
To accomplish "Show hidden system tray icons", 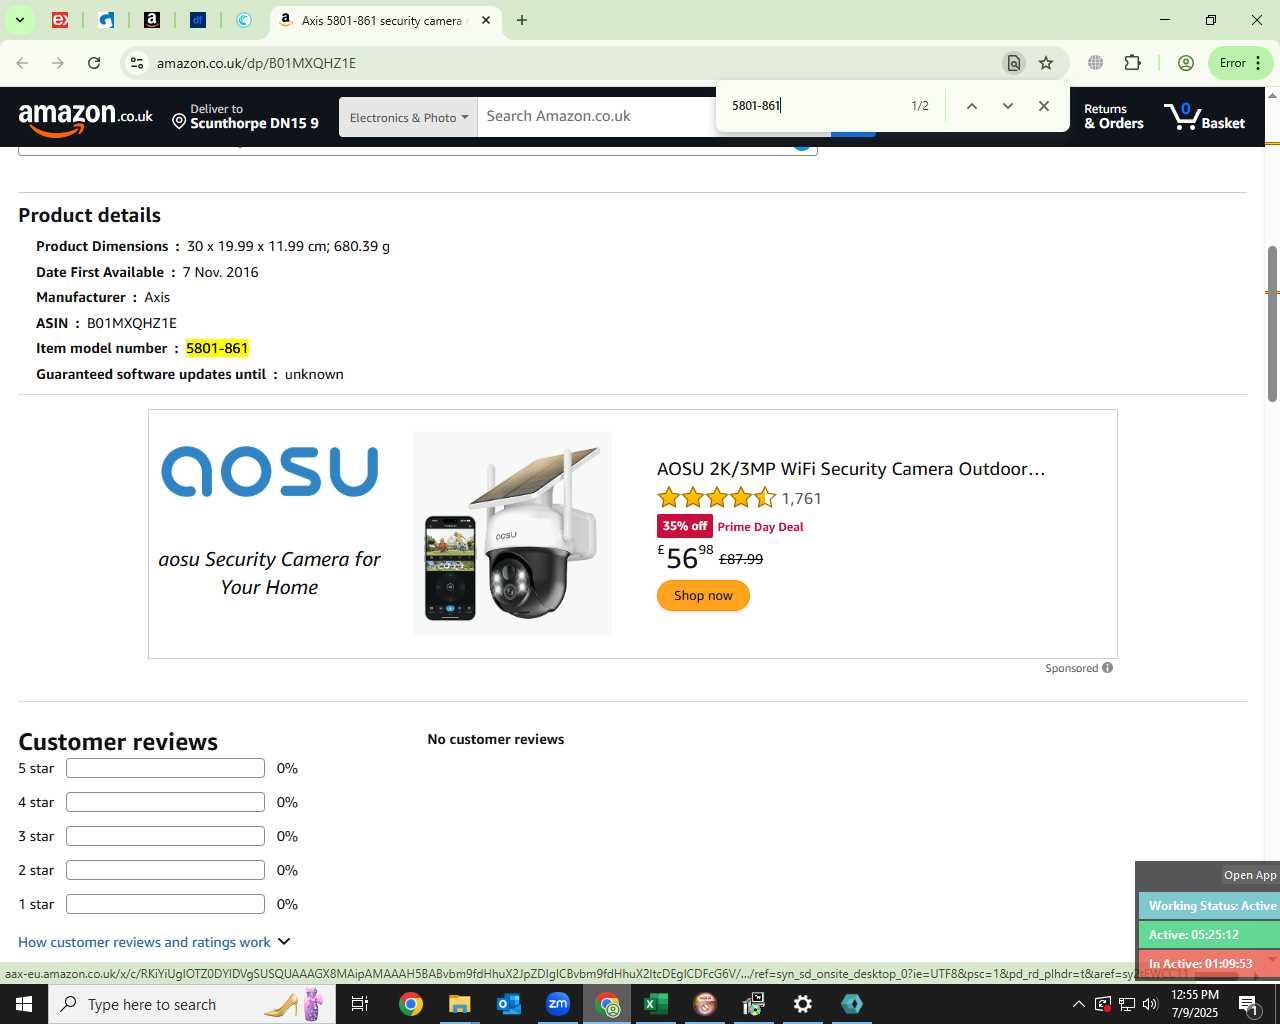I will (x=1078, y=1004).
